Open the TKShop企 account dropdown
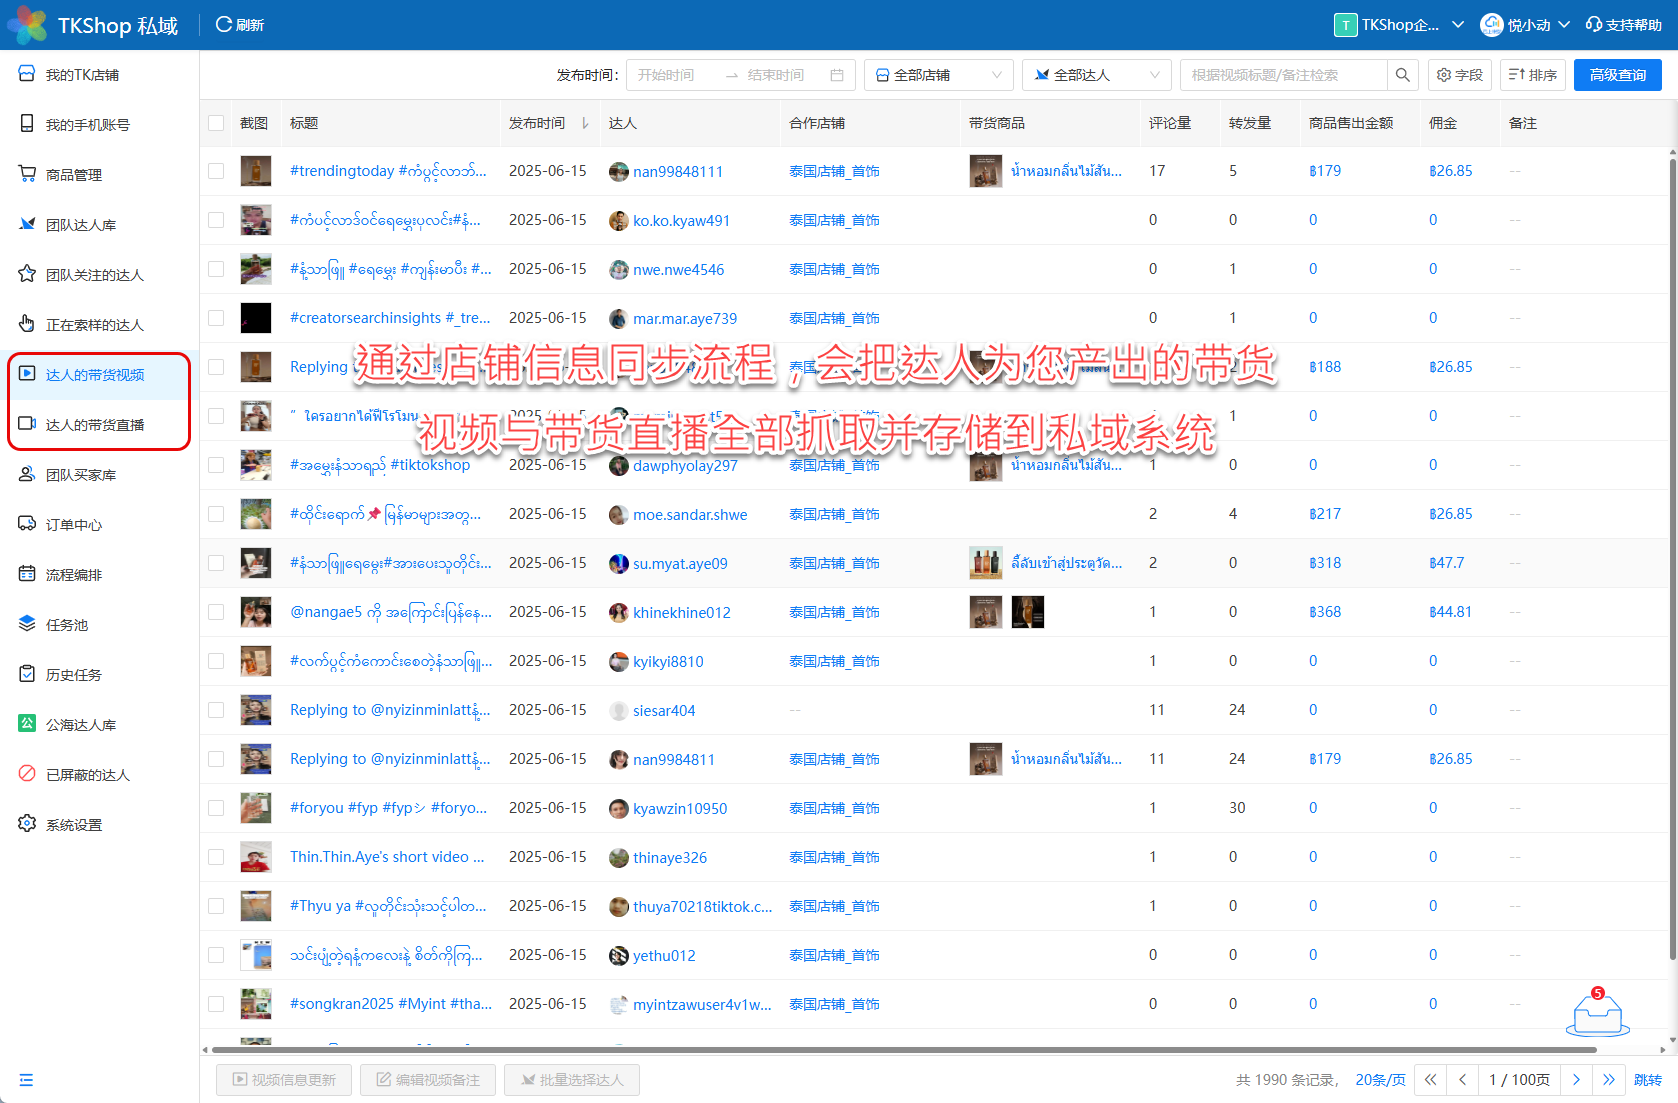Image resolution: width=1678 pixels, height=1103 pixels. pos(1399,25)
